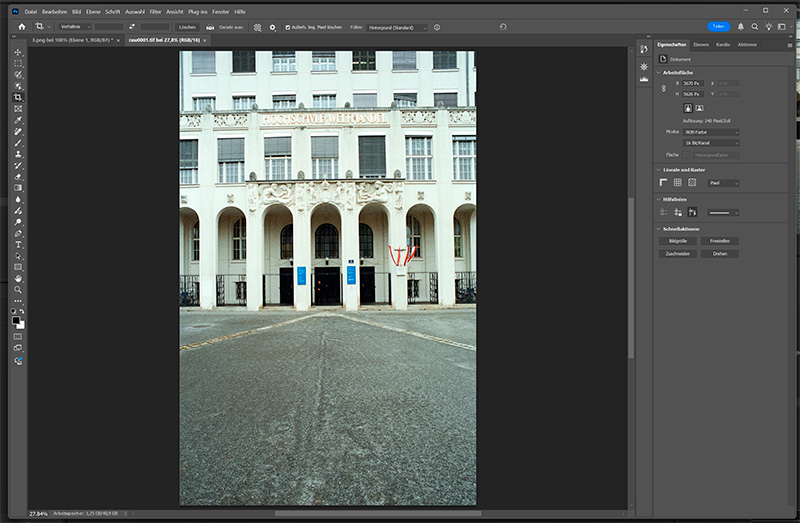This screenshot has width=800, height=523.
Task: Collapse the Arbeitsfläche section
Action: (x=659, y=72)
